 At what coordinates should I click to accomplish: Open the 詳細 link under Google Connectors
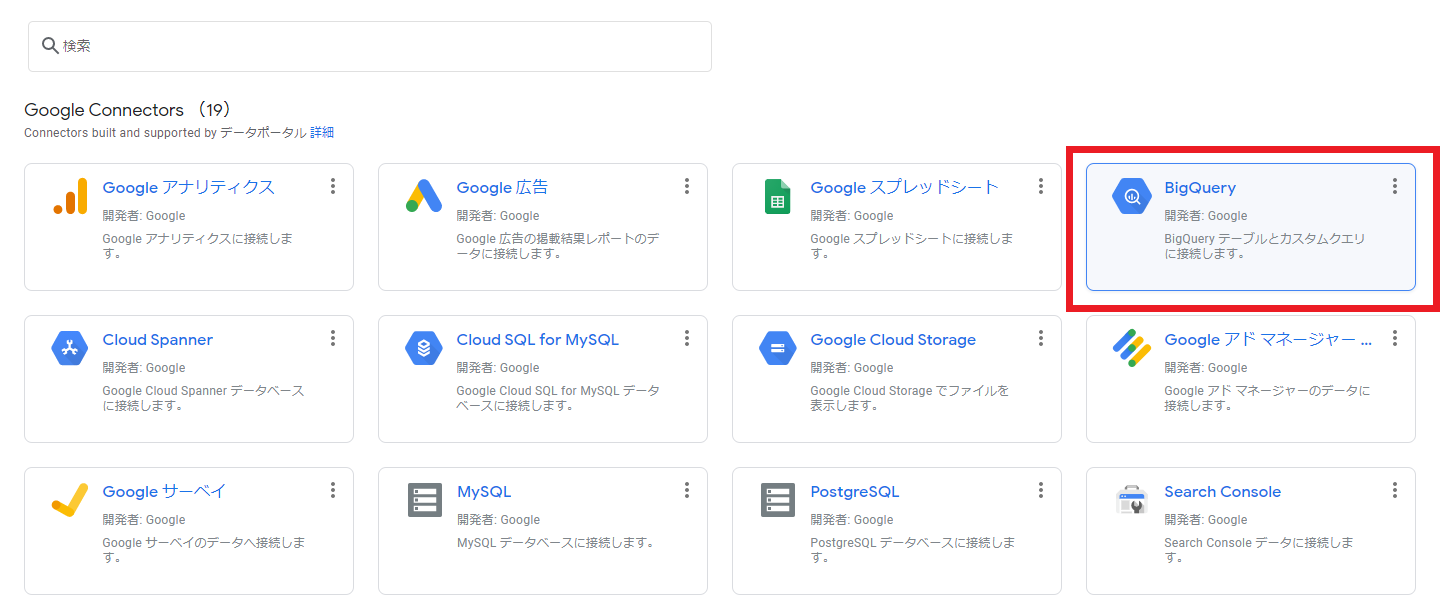[x=322, y=132]
